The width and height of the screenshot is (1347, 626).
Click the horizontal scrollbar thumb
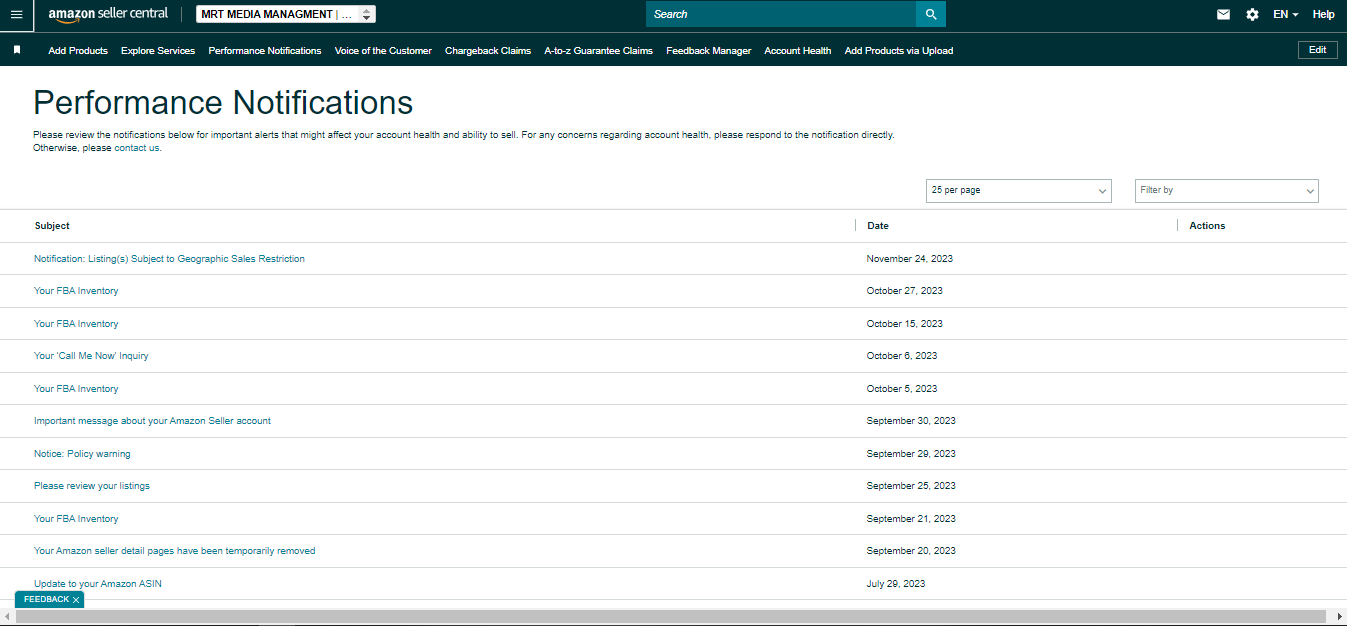click(x=671, y=616)
